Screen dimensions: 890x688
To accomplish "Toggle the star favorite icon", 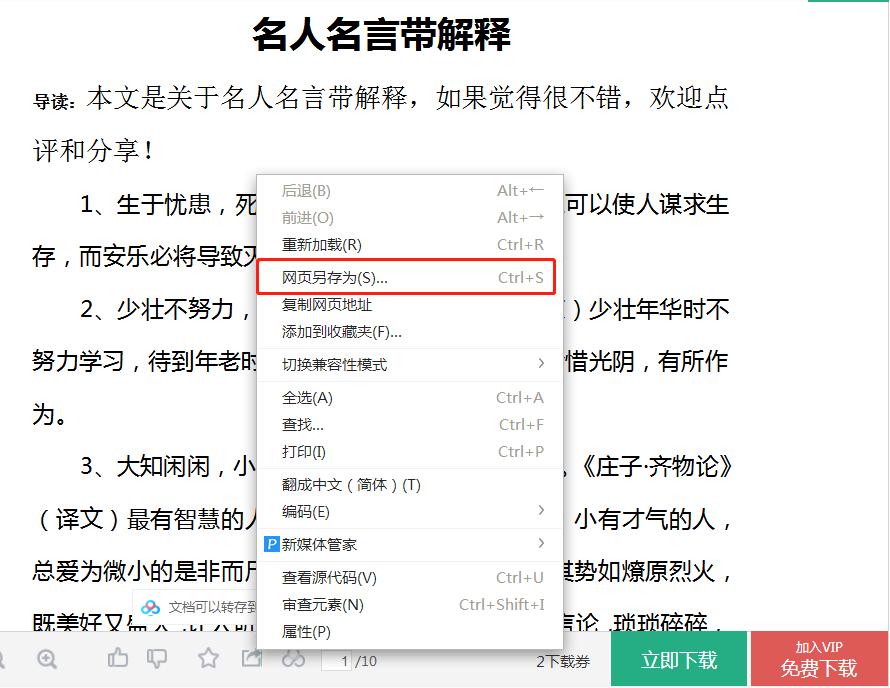I will [210, 658].
